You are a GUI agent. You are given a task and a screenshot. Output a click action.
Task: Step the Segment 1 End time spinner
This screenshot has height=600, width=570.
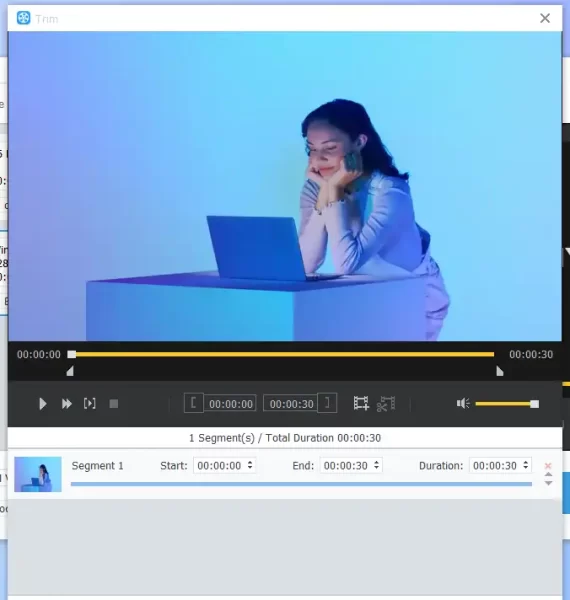point(376,465)
